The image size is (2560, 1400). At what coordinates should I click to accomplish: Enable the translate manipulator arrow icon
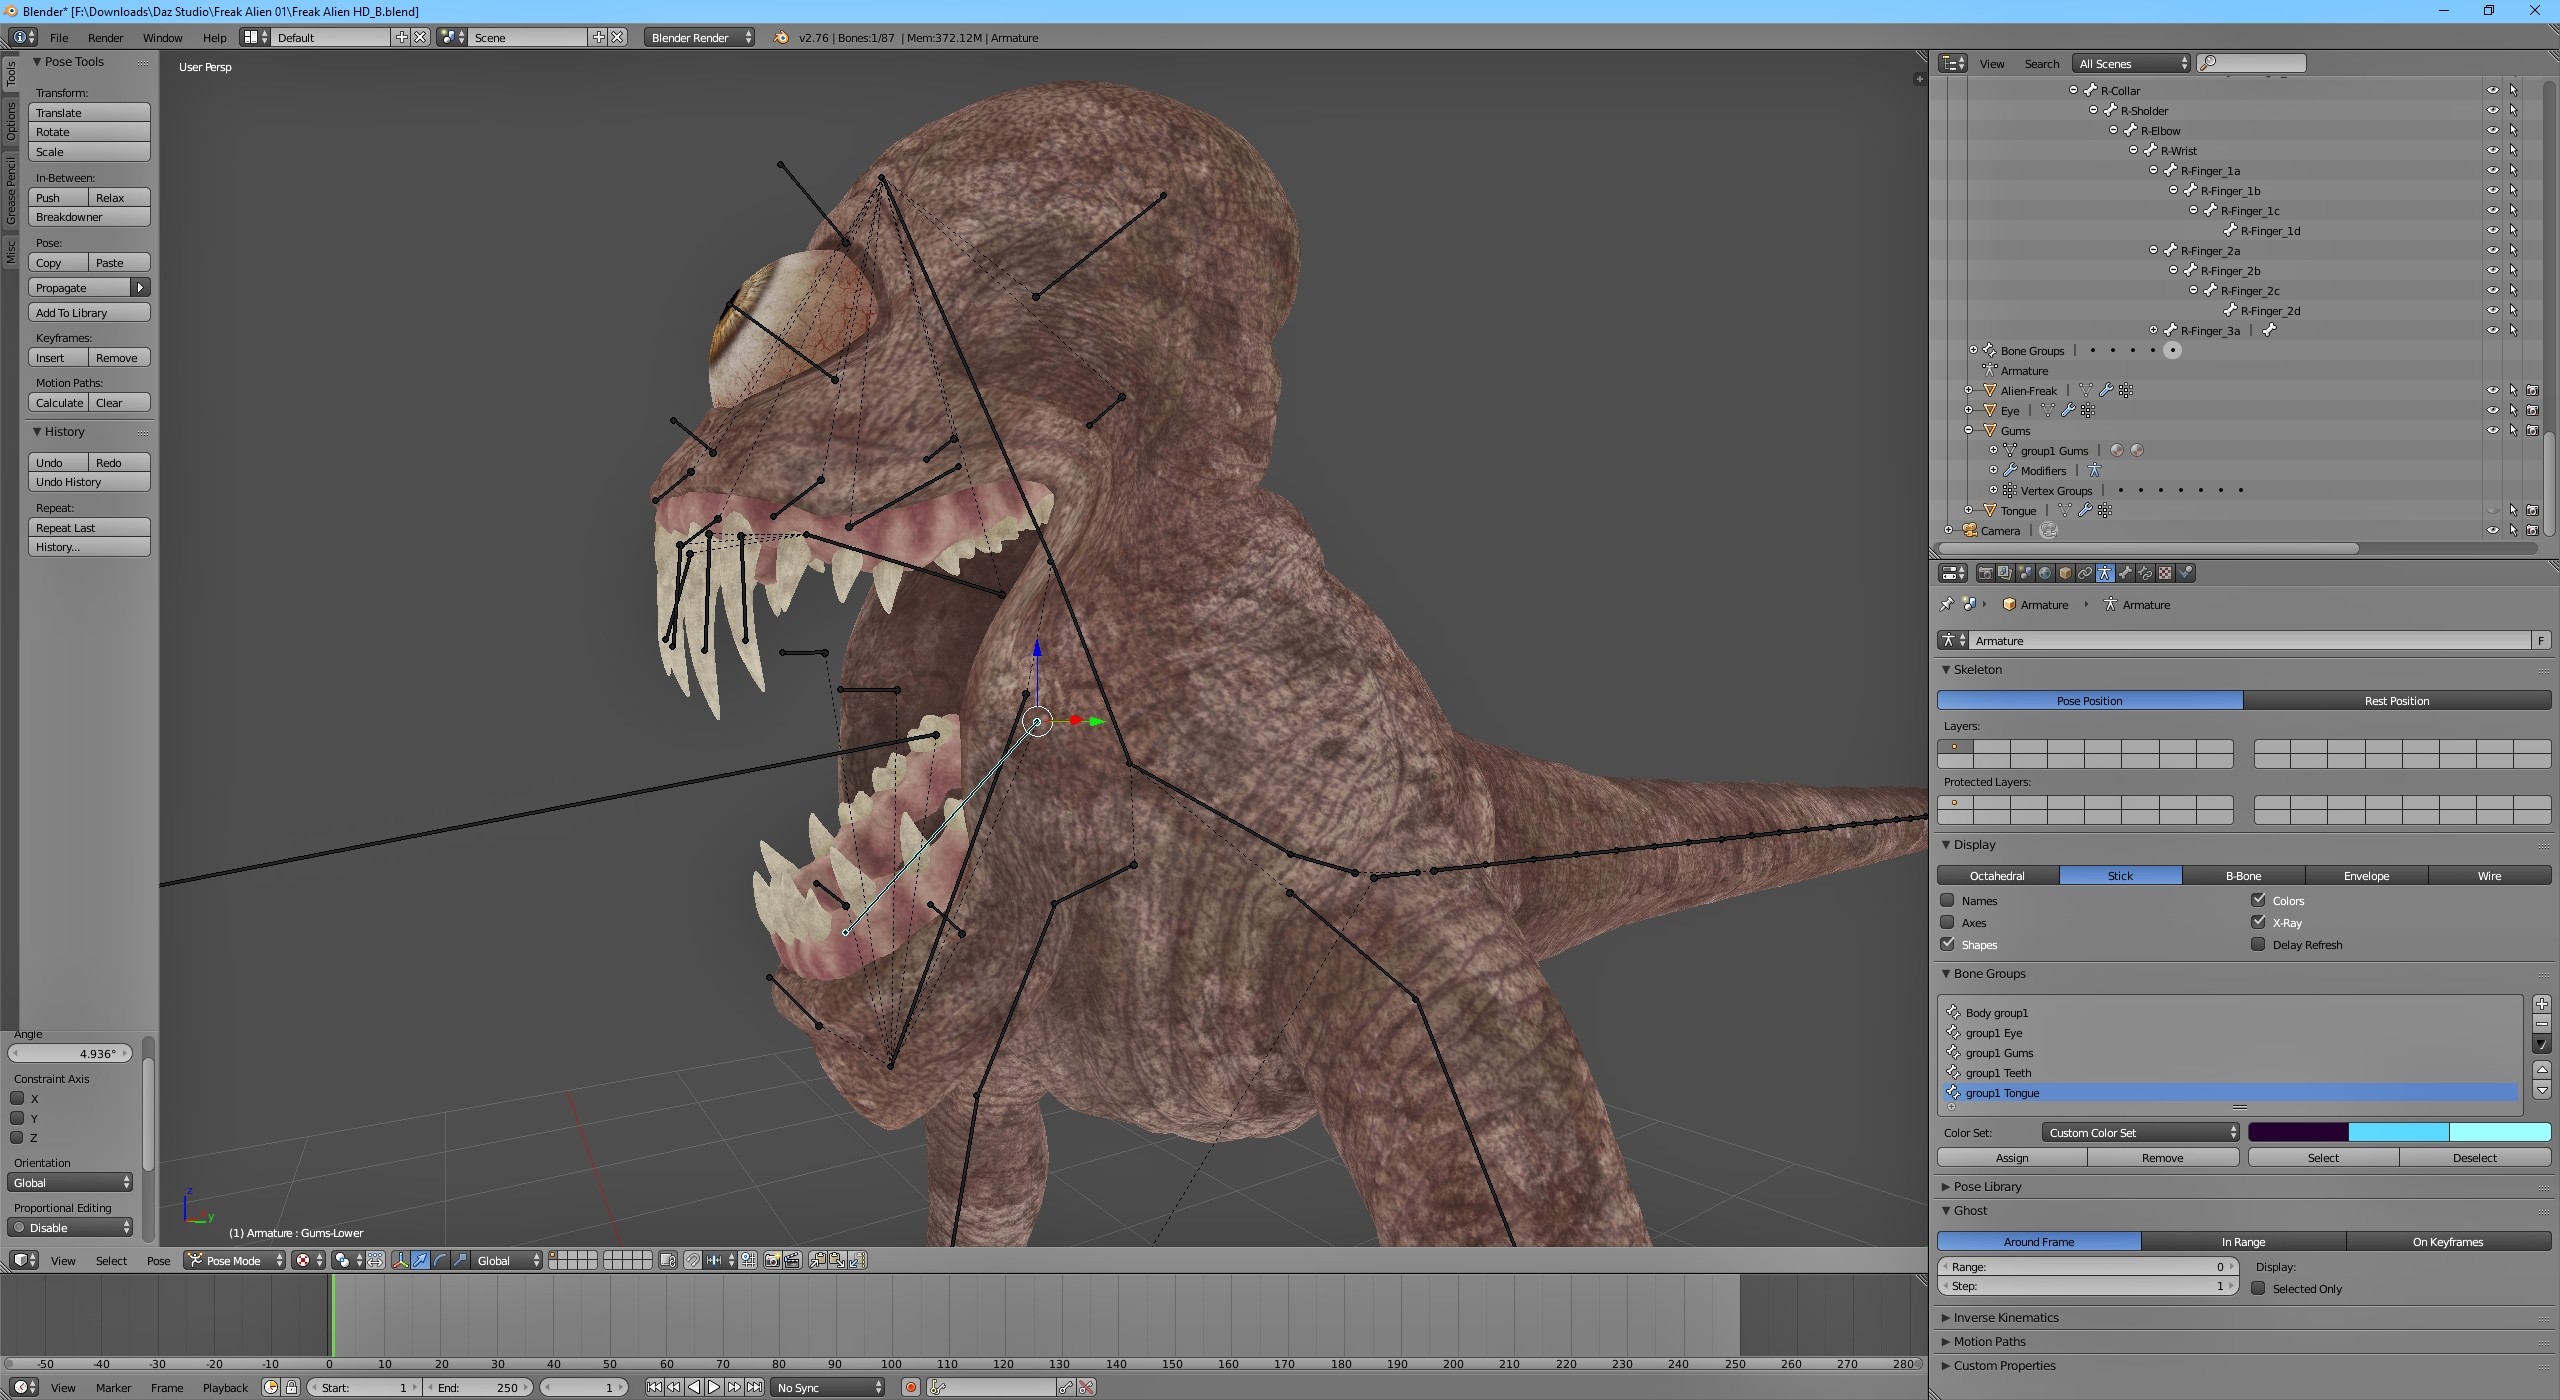click(420, 1260)
